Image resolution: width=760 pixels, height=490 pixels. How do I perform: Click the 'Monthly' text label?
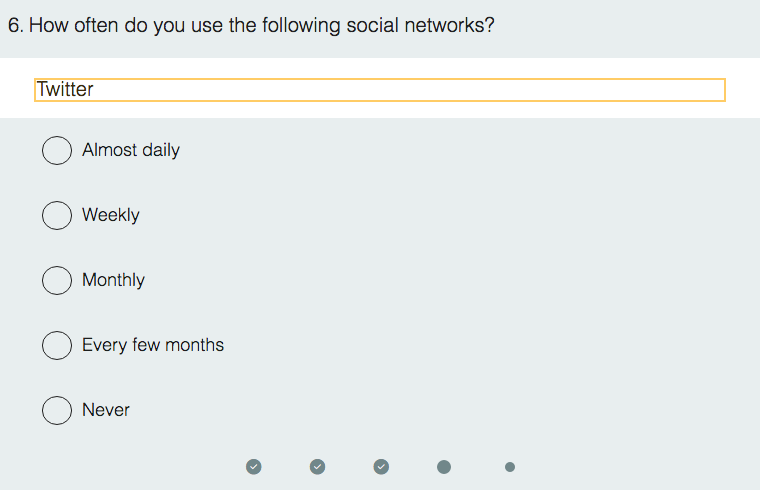tap(113, 280)
